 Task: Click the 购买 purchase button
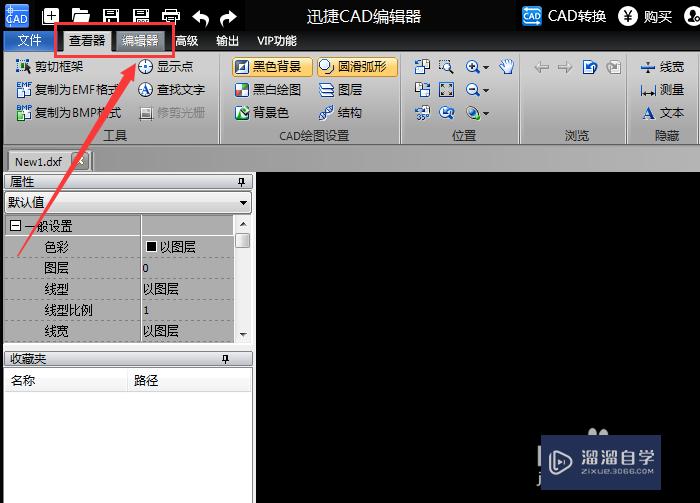645,17
